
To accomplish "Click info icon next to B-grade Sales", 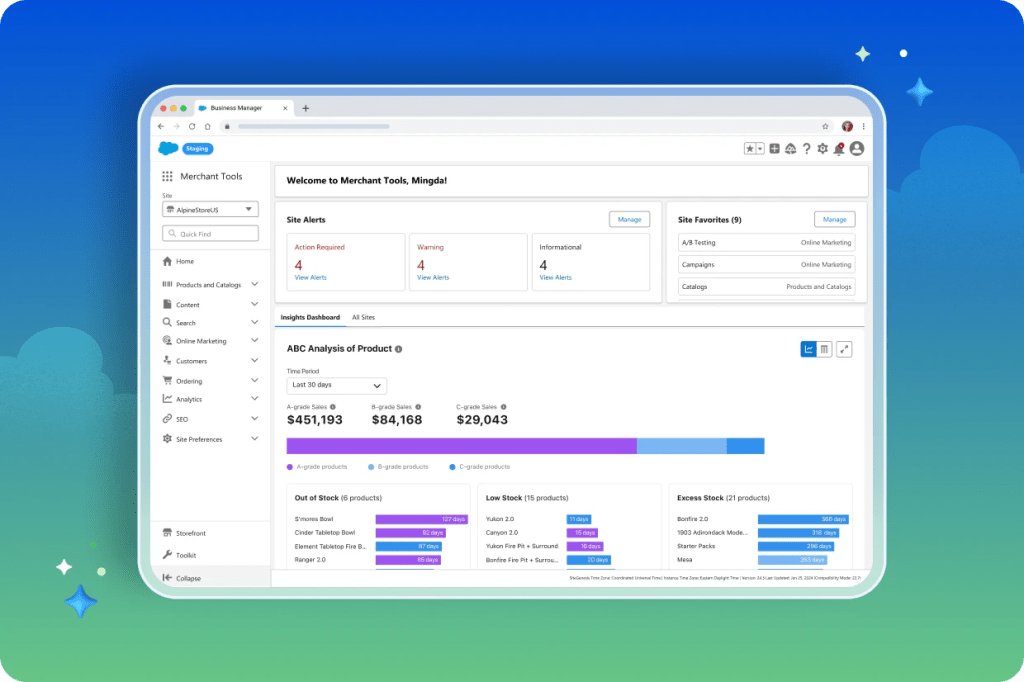I will [418, 407].
